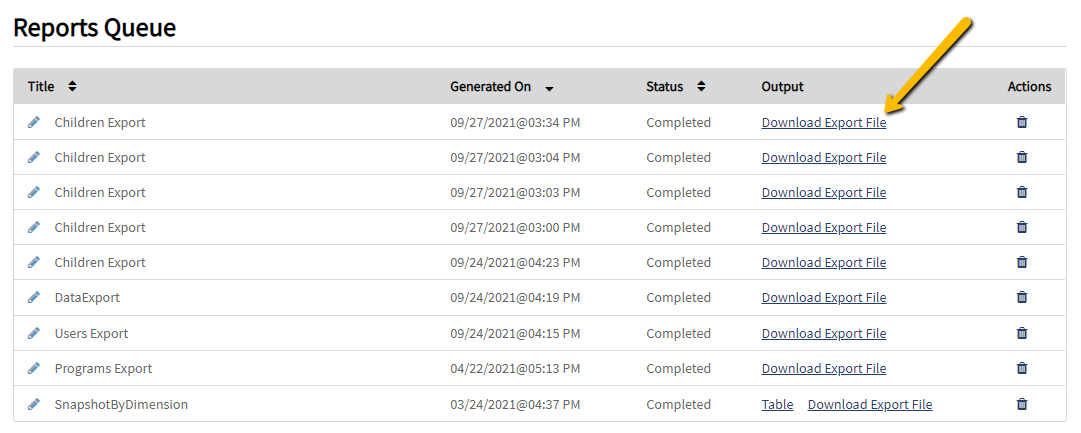This screenshot has width=1081, height=433.
Task: Trash the 04:23 PM Children Export report
Action: pyautogui.click(x=1022, y=262)
